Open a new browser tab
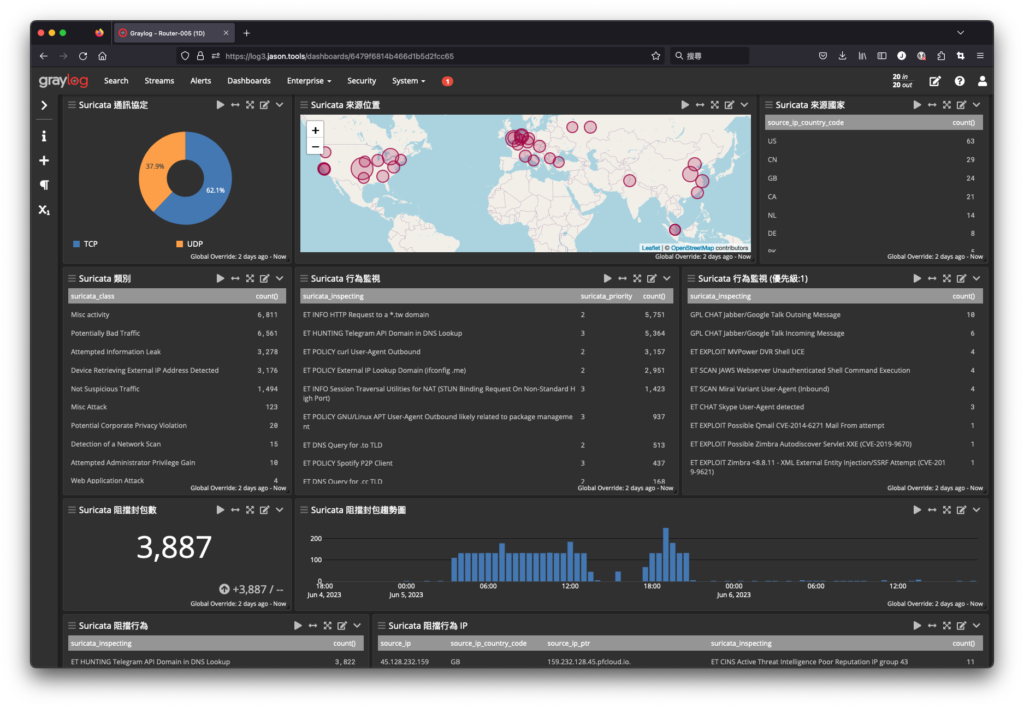This screenshot has height=708, width=1024. click(x=246, y=33)
